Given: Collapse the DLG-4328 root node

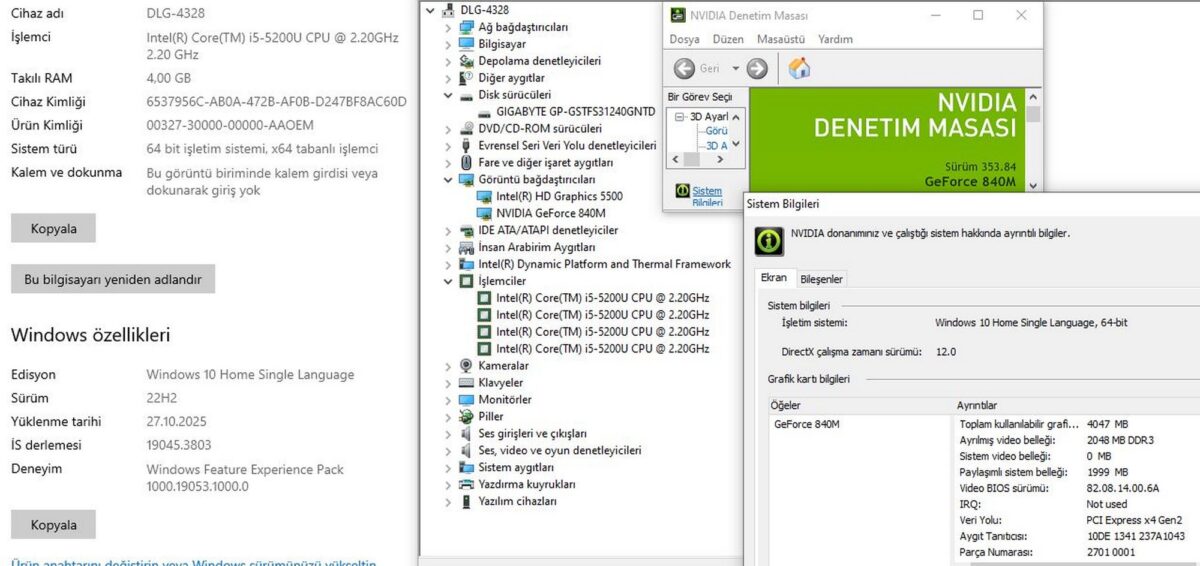Looking at the screenshot, I should click(430, 10).
